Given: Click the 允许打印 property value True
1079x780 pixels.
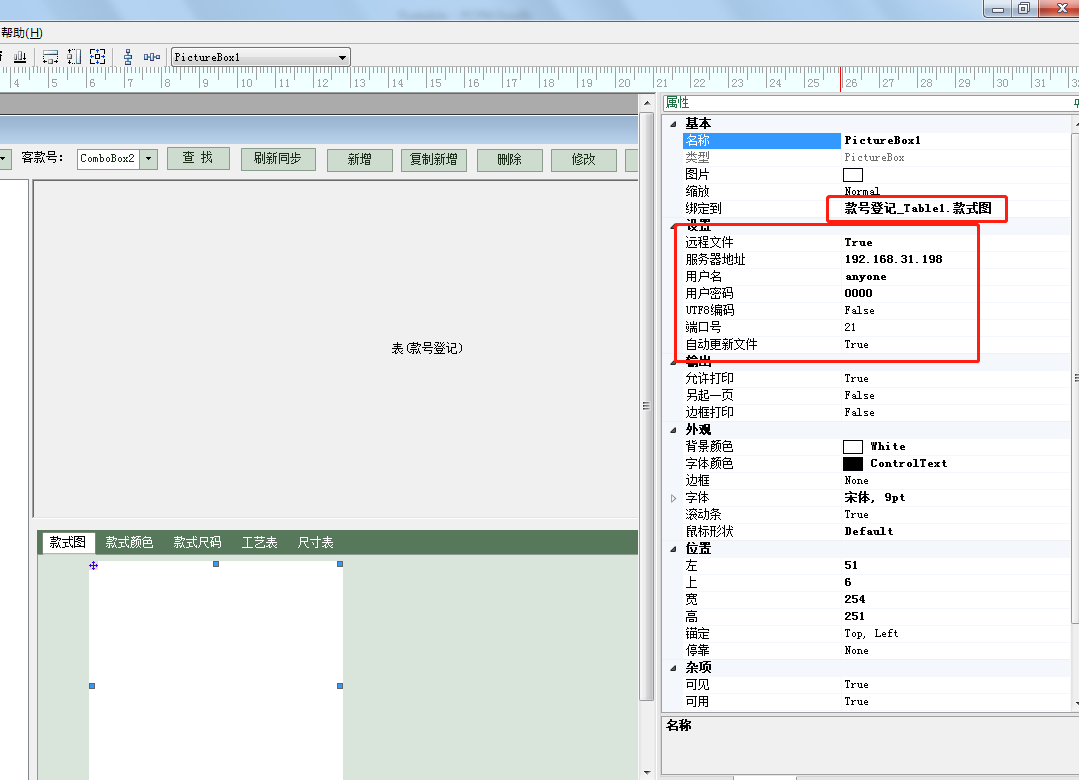Looking at the screenshot, I should coord(857,379).
